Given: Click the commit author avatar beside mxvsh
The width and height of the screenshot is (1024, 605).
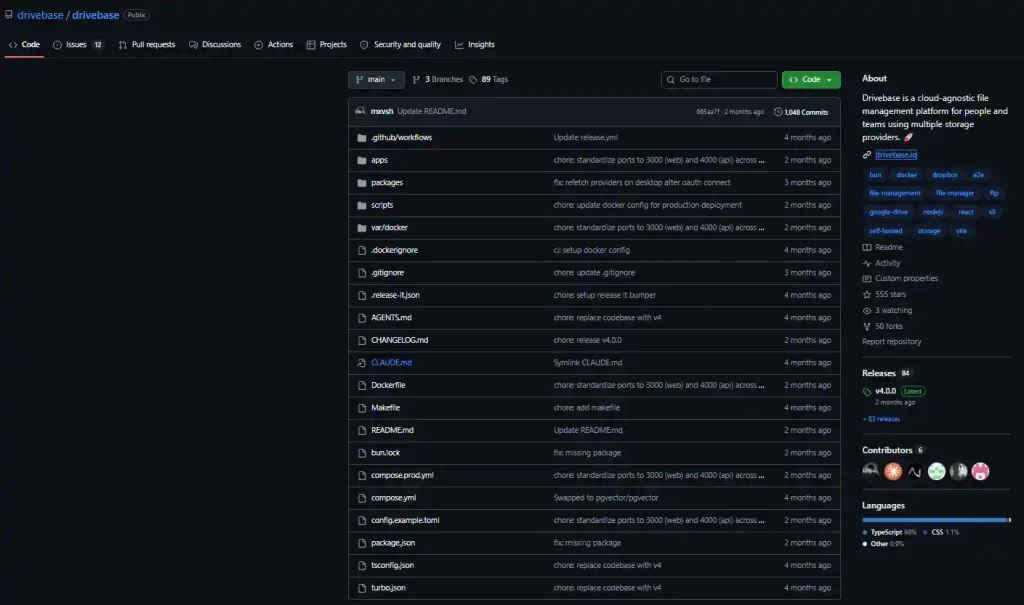Looking at the screenshot, I should tap(360, 111).
